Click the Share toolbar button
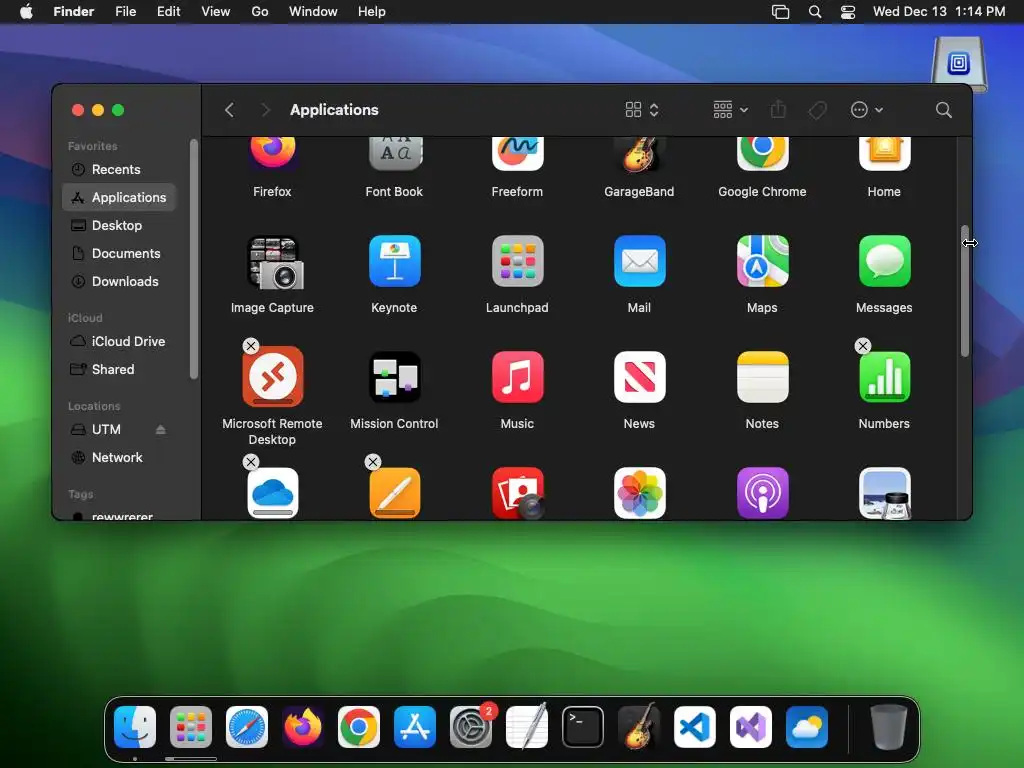 pos(778,110)
